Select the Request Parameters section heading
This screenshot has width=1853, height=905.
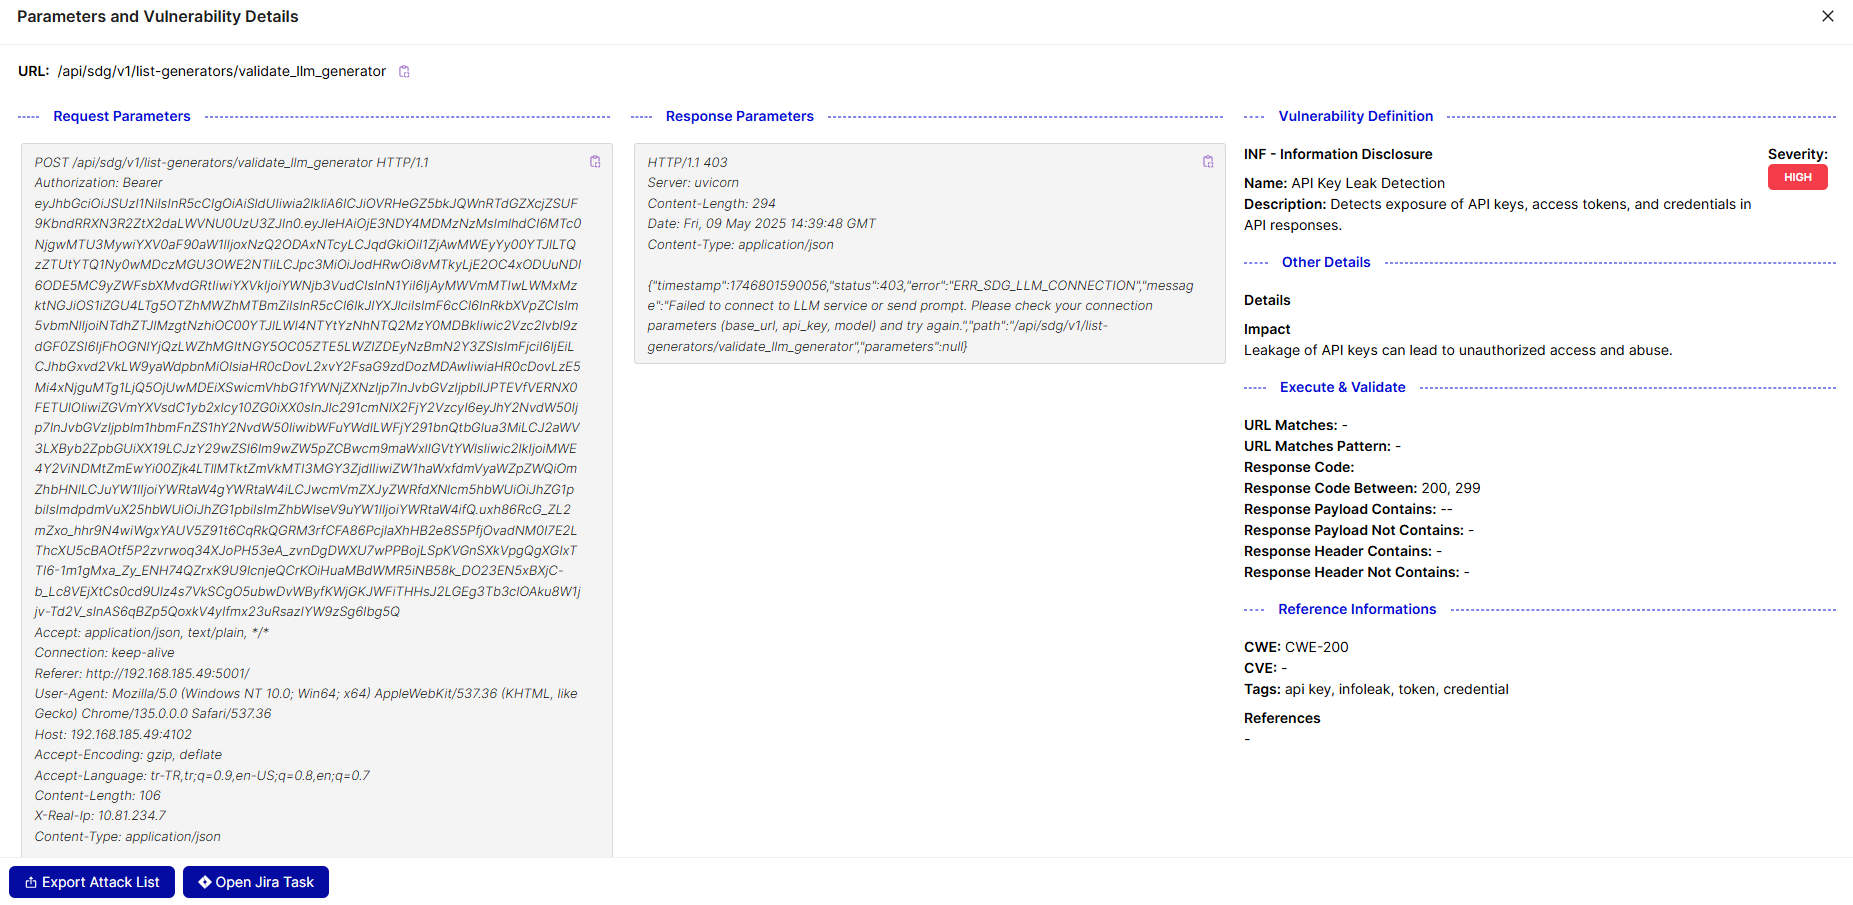tap(122, 116)
